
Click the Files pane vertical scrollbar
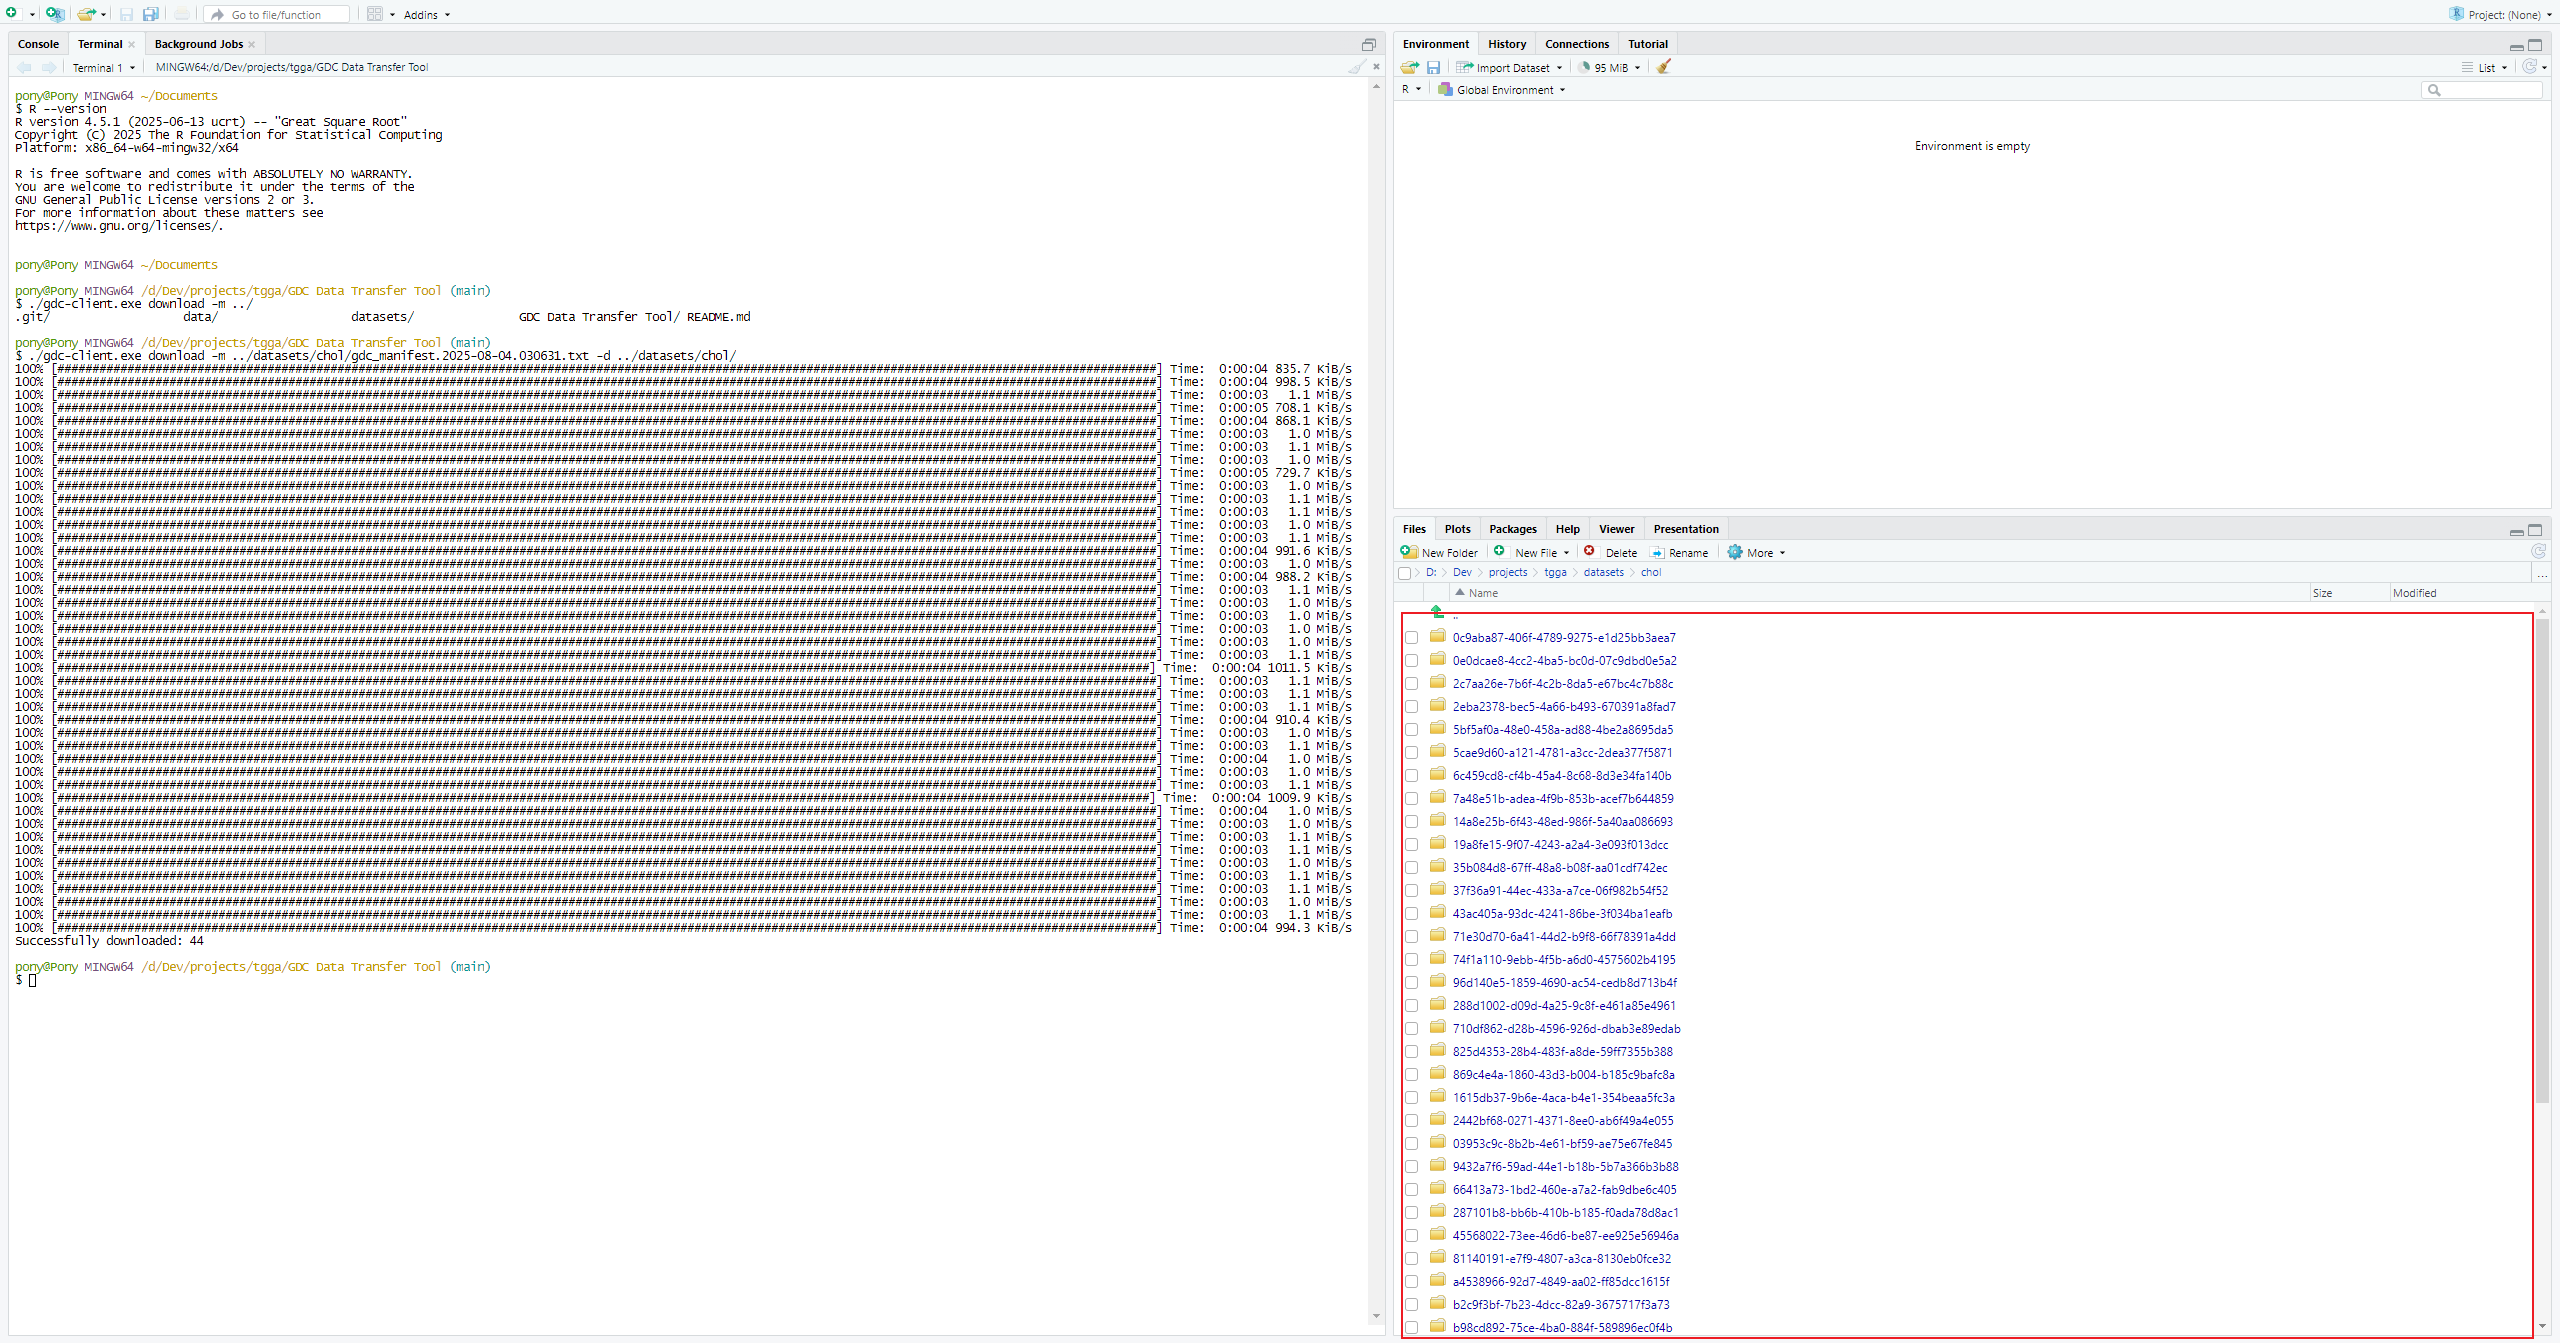pyautogui.click(x=2542, y=860)
